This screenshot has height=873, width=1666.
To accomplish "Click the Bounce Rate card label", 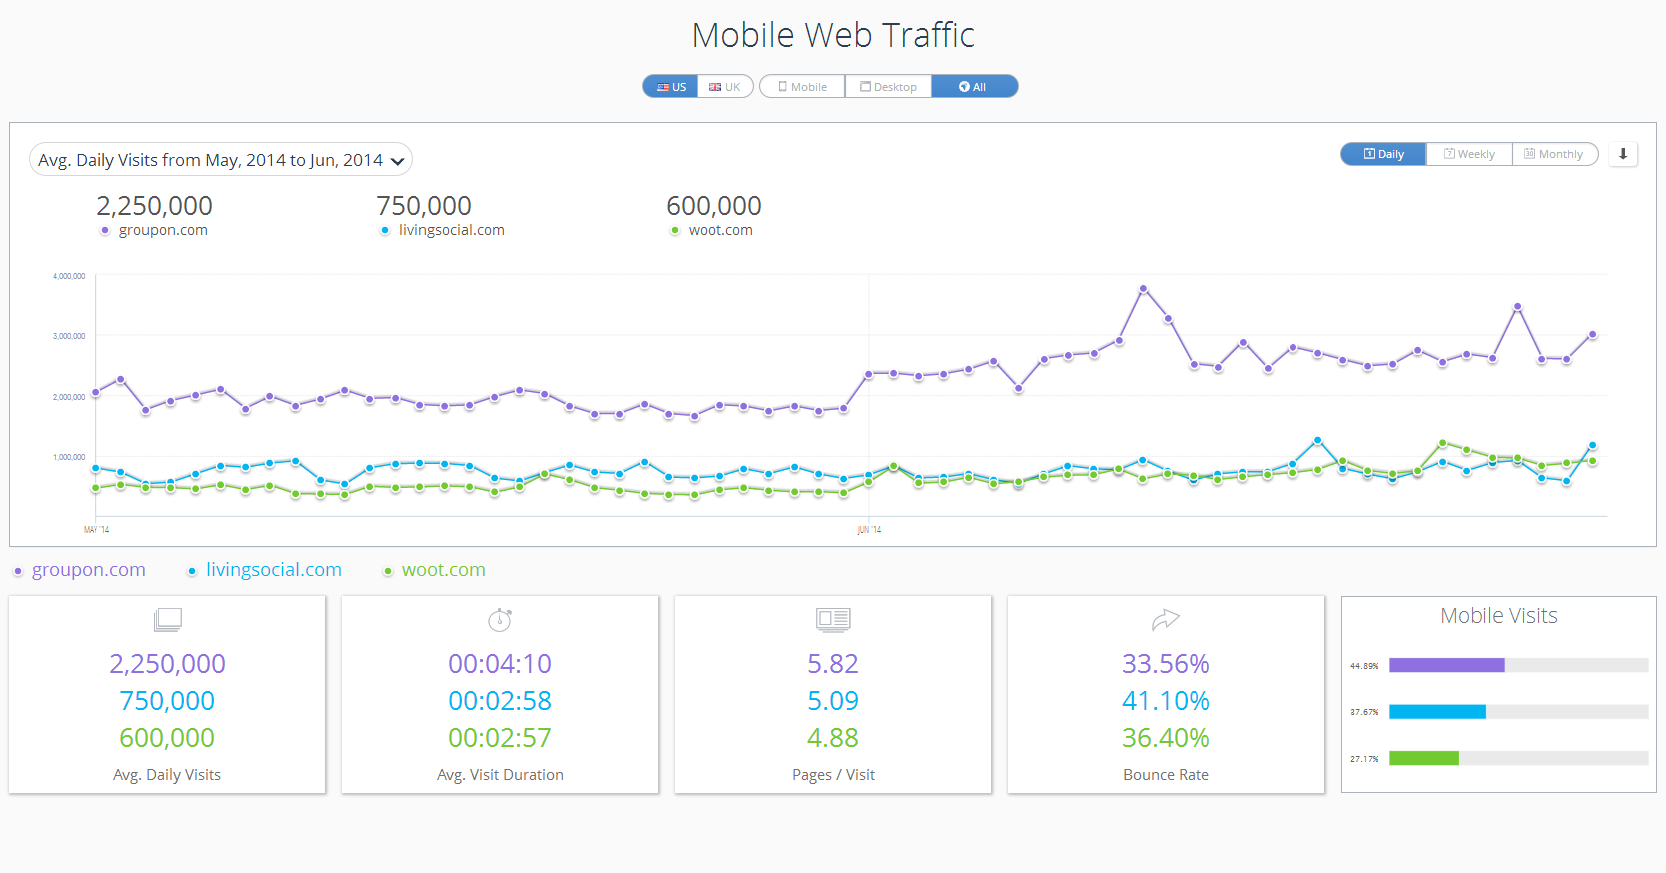I will [1166, 775].
